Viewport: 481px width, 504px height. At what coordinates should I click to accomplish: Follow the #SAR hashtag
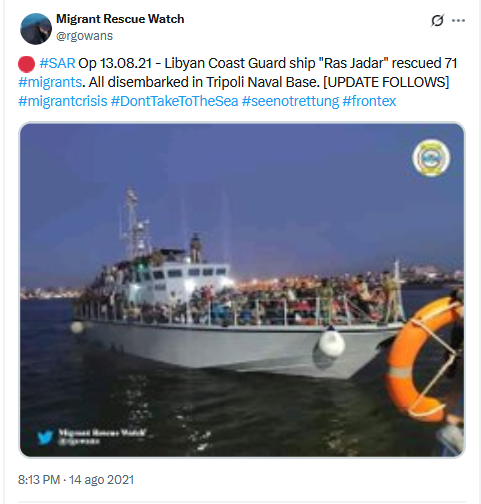(x=57, y=63)
